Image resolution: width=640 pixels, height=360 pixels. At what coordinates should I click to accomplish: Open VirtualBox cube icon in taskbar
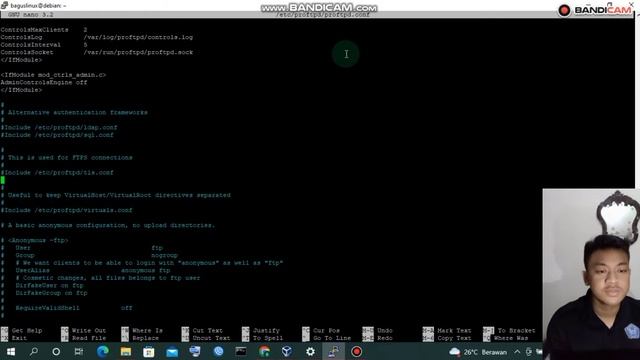tap(287, 351)
